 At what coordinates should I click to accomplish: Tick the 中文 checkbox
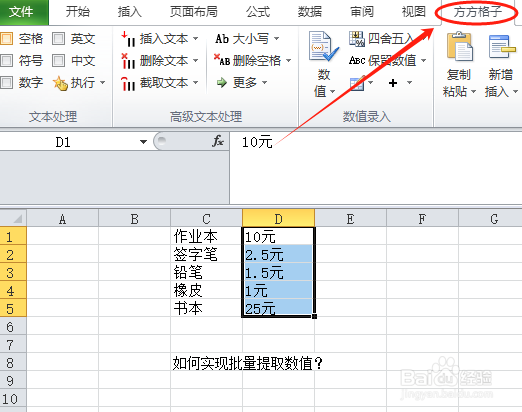pyautogui.click(x=58, y=61)
